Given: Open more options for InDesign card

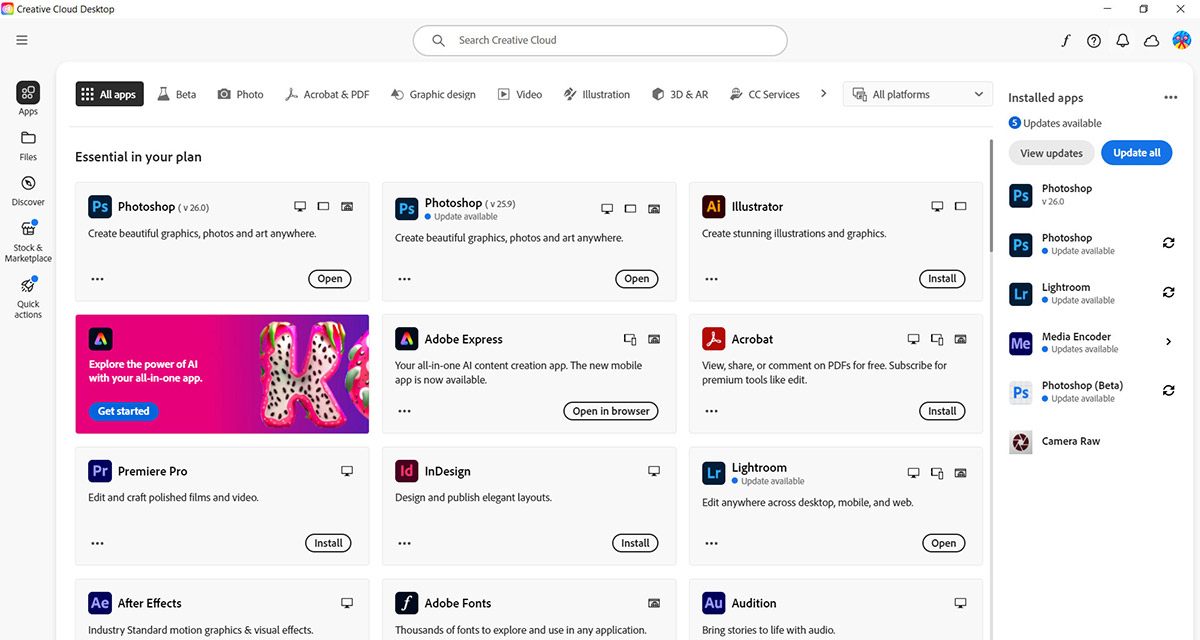Looking at the screenshot, I should tap(404, 543).
